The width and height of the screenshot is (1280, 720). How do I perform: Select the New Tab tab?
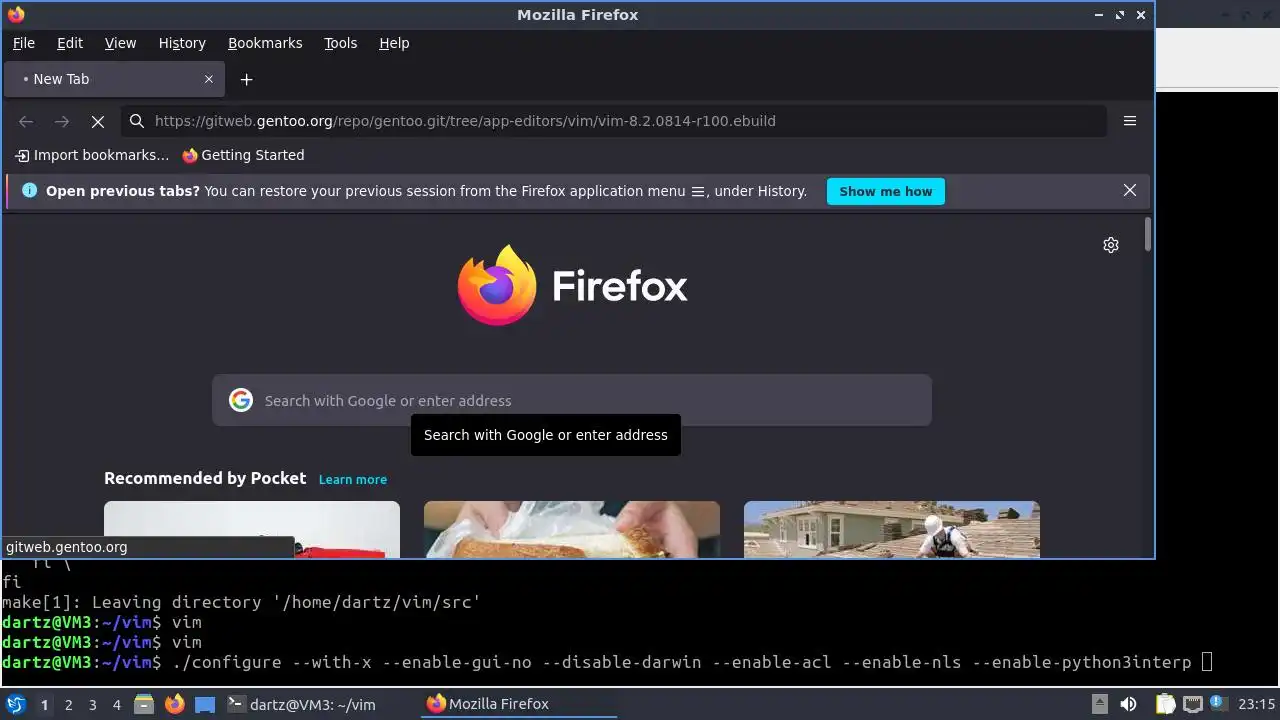click(x=114, y=79)
